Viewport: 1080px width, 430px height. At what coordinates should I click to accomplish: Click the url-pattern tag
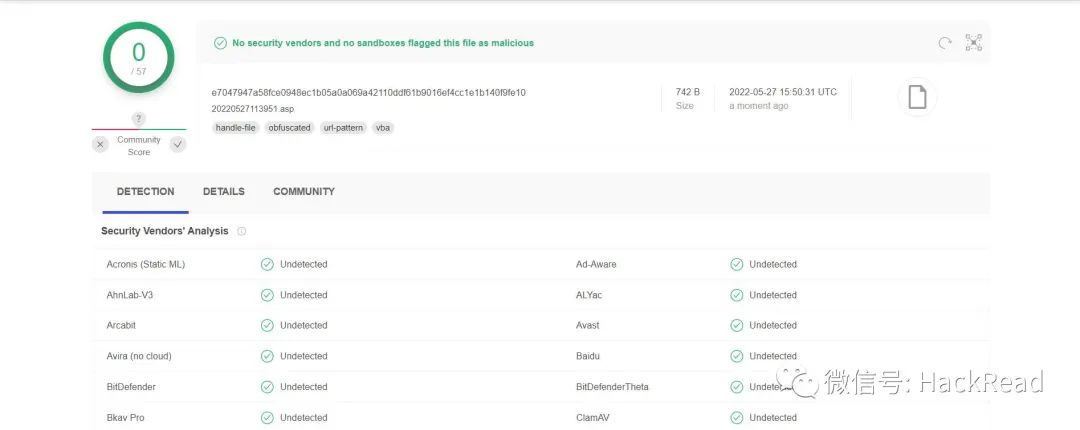pyautogui.click(x=343, y=127)
